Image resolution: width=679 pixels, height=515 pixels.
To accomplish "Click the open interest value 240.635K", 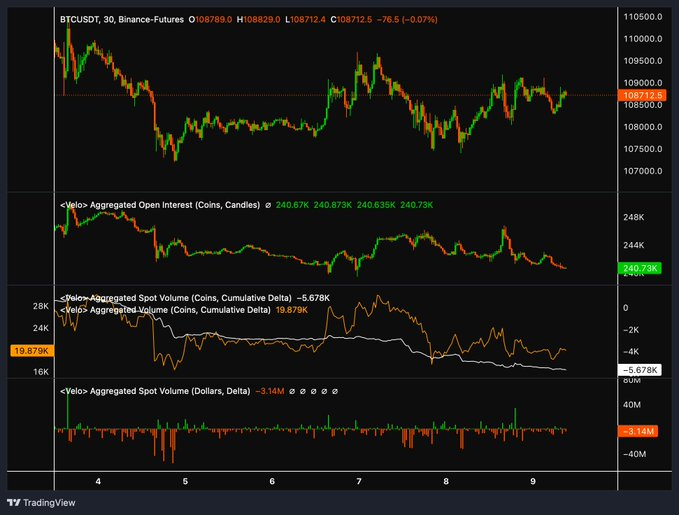I will (x=376, y=205).
